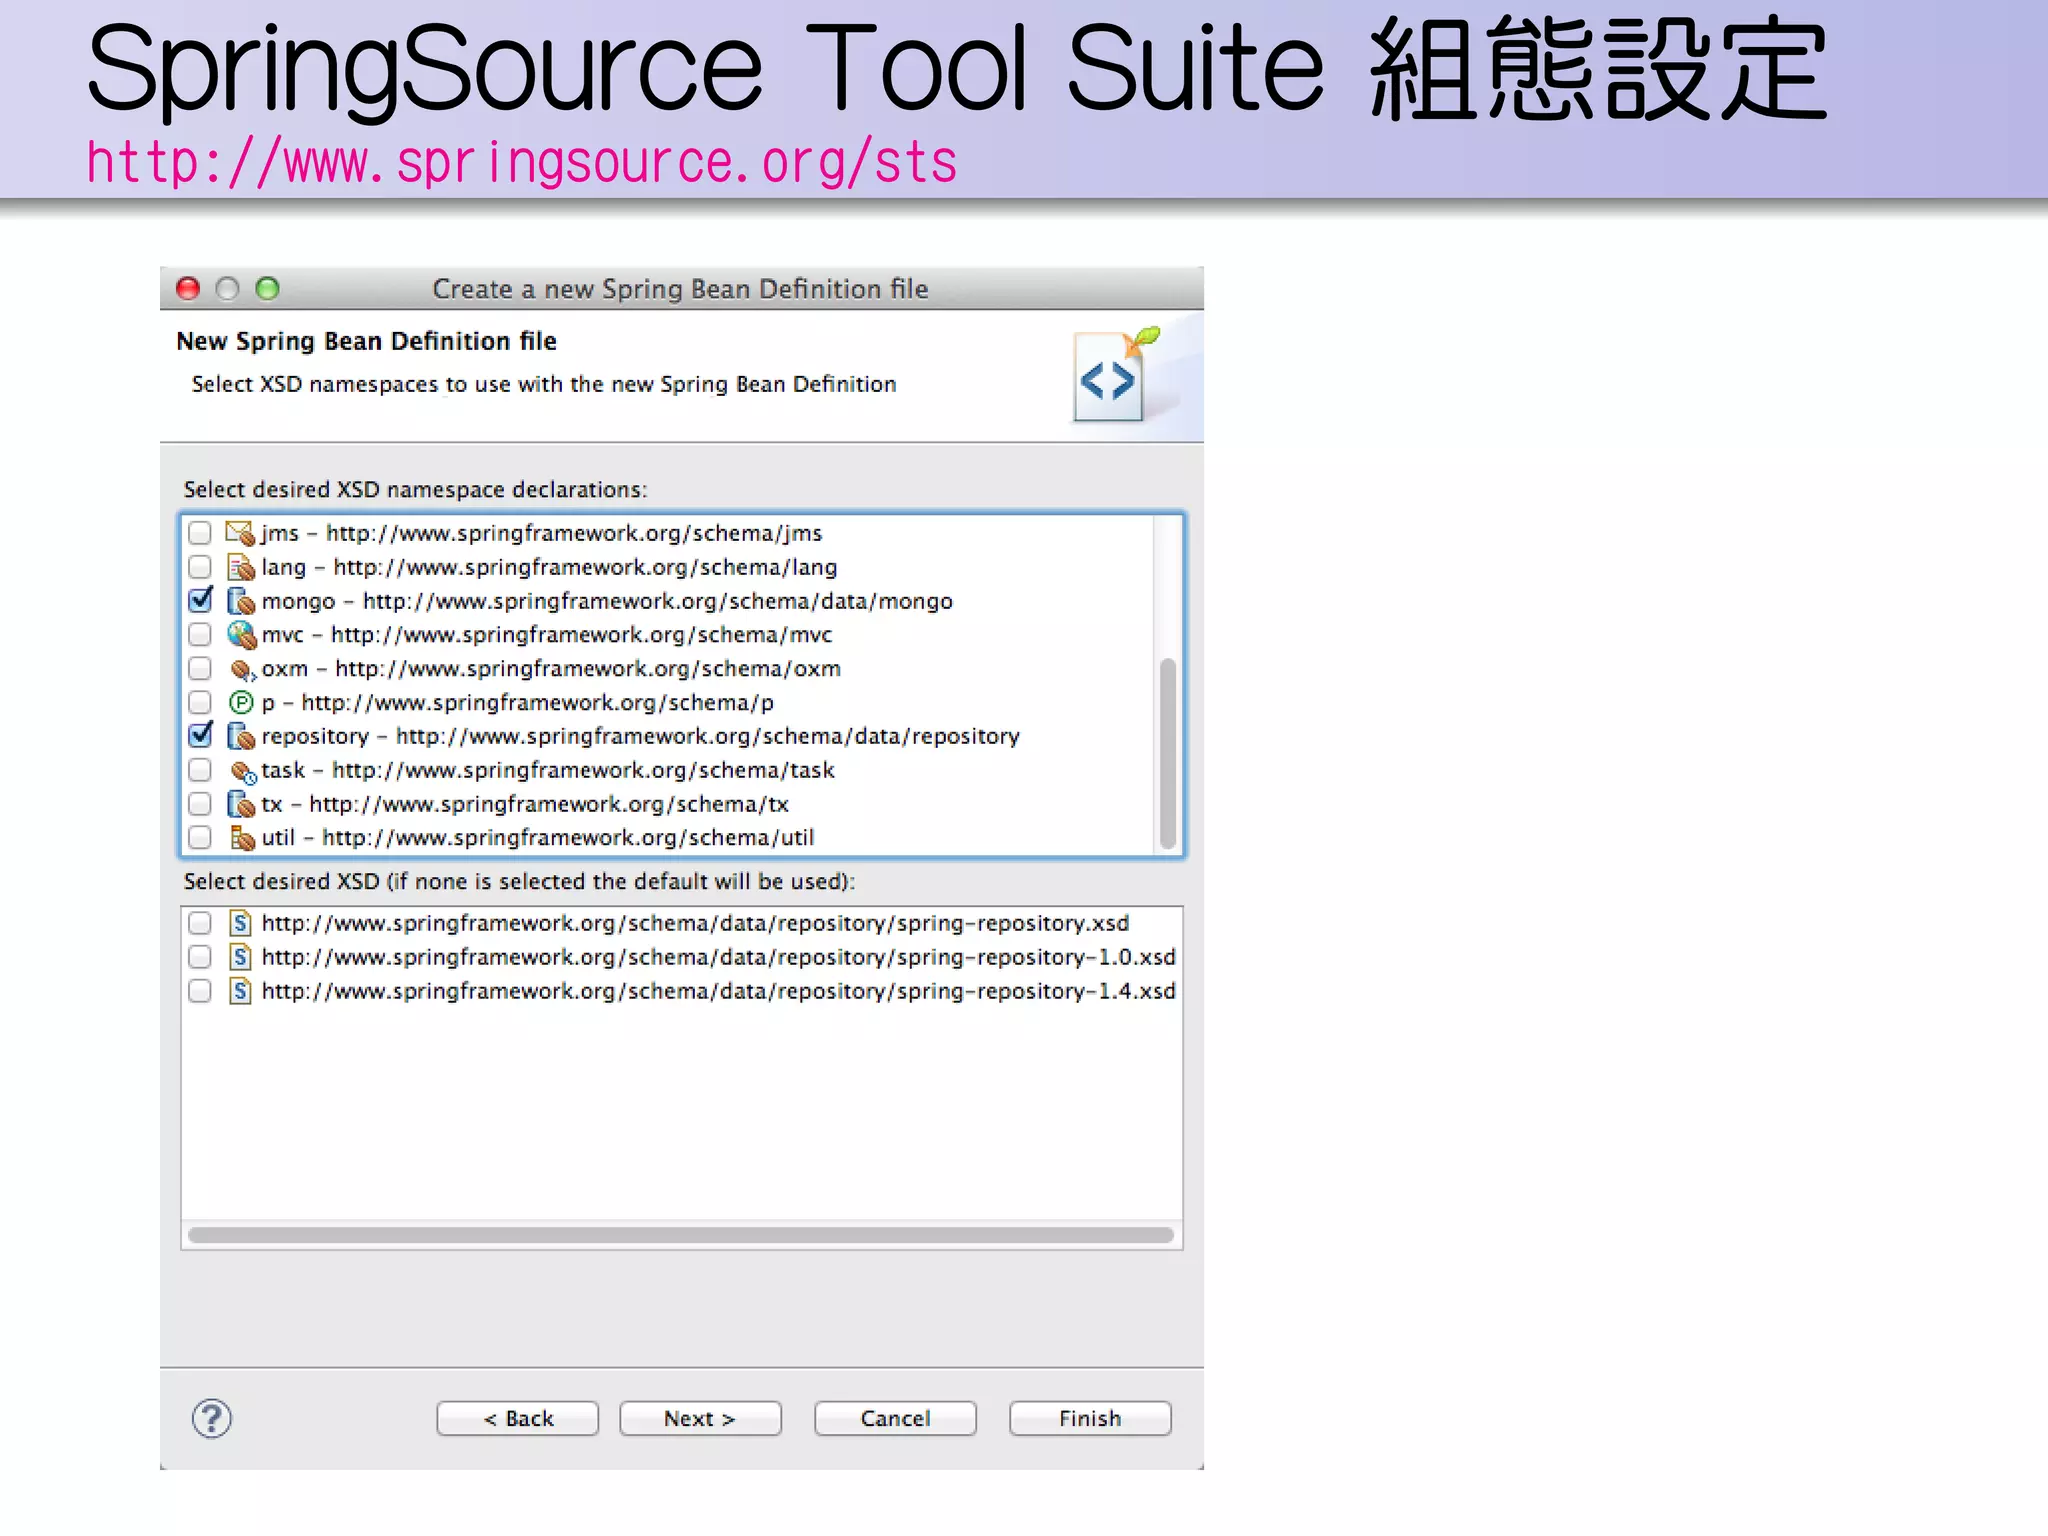The image size is (2048, 1536).
Task: Enable the p namespace checkbox
Action: (200, 702)
